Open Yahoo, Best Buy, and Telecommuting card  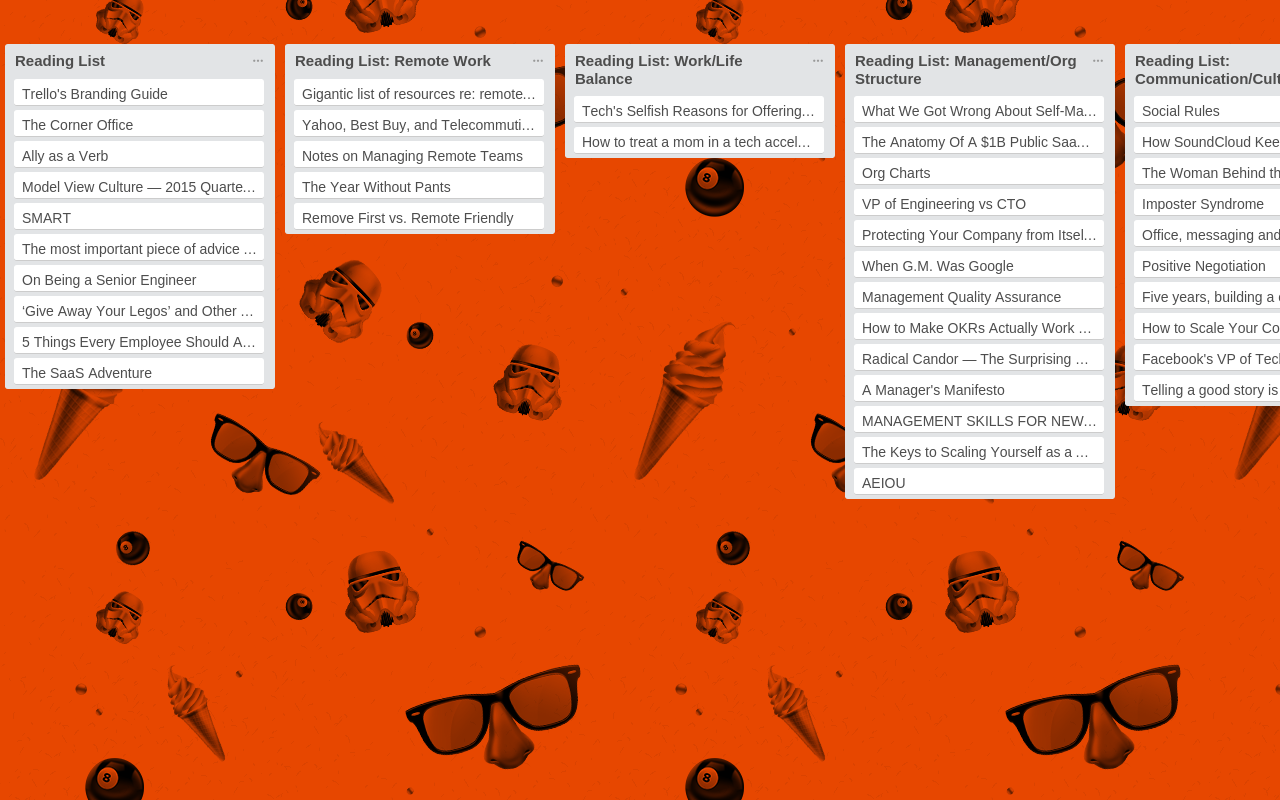pos(419,124)
